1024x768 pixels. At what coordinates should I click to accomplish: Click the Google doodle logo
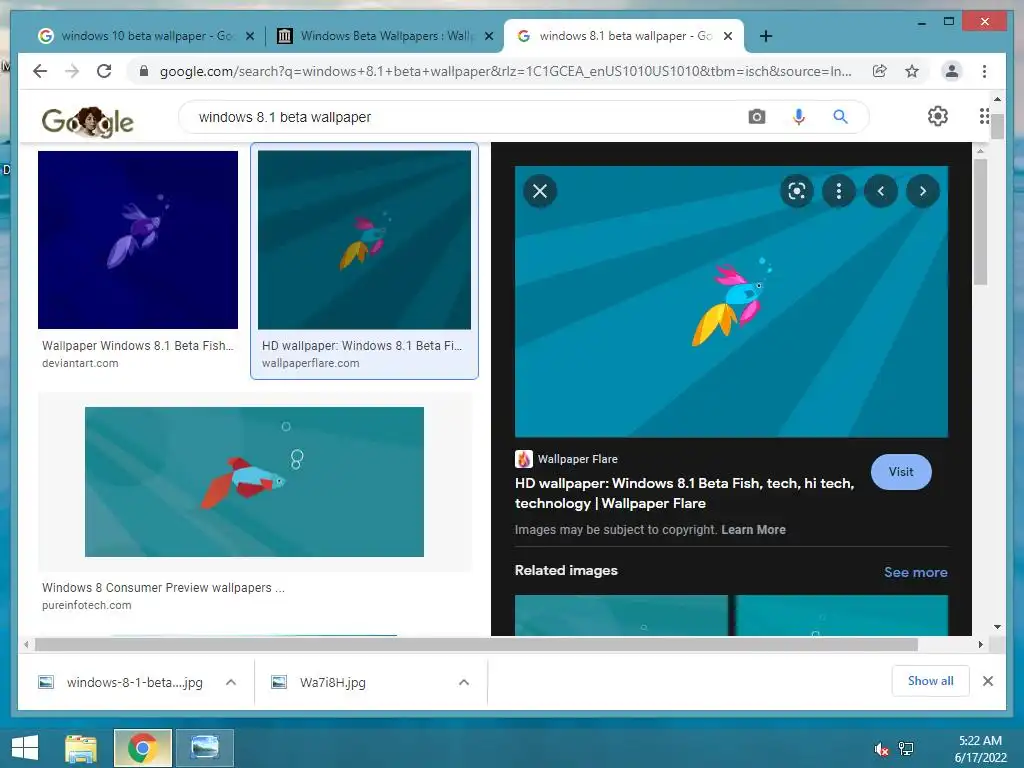pyautogui.click(x=88, y=121)
